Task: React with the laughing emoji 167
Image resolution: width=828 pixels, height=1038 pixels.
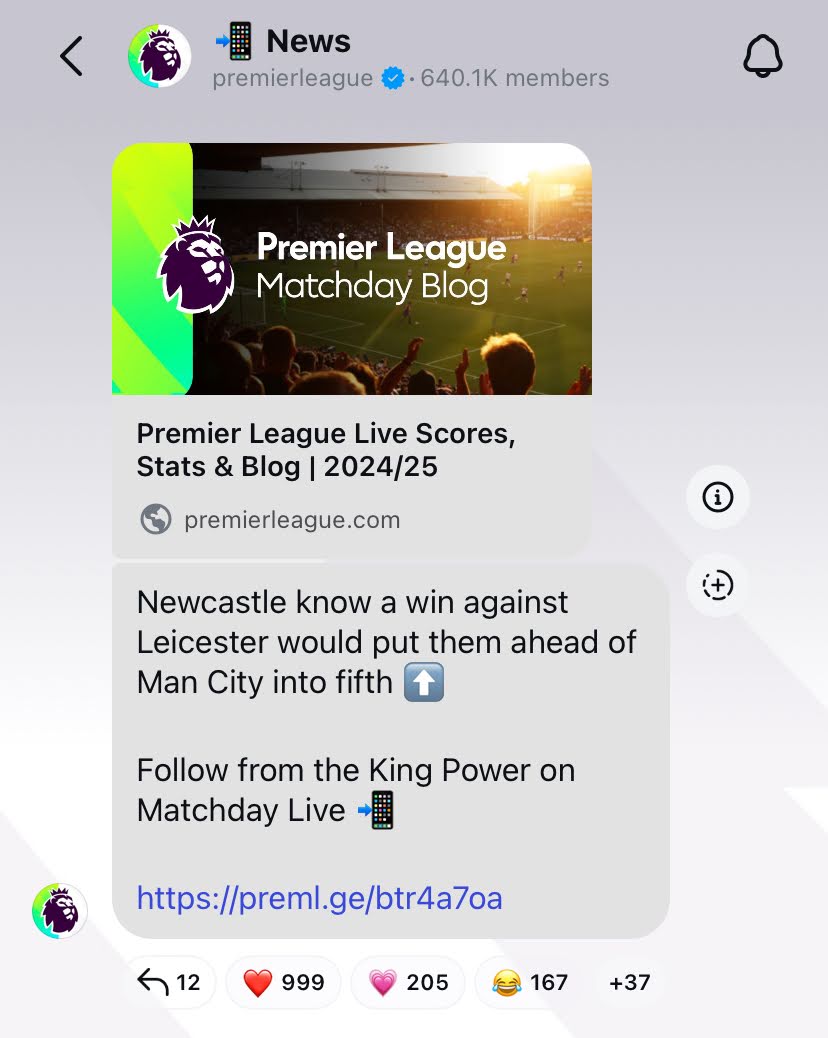Action: (x=530, y=982)
